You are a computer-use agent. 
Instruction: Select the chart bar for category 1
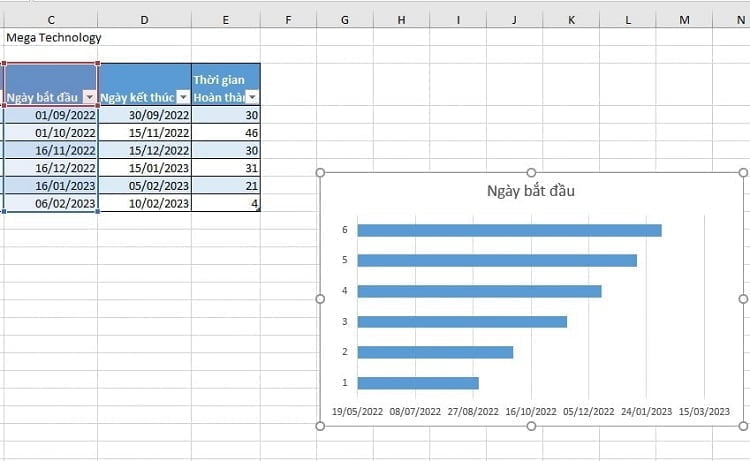[x=418, y=383]
